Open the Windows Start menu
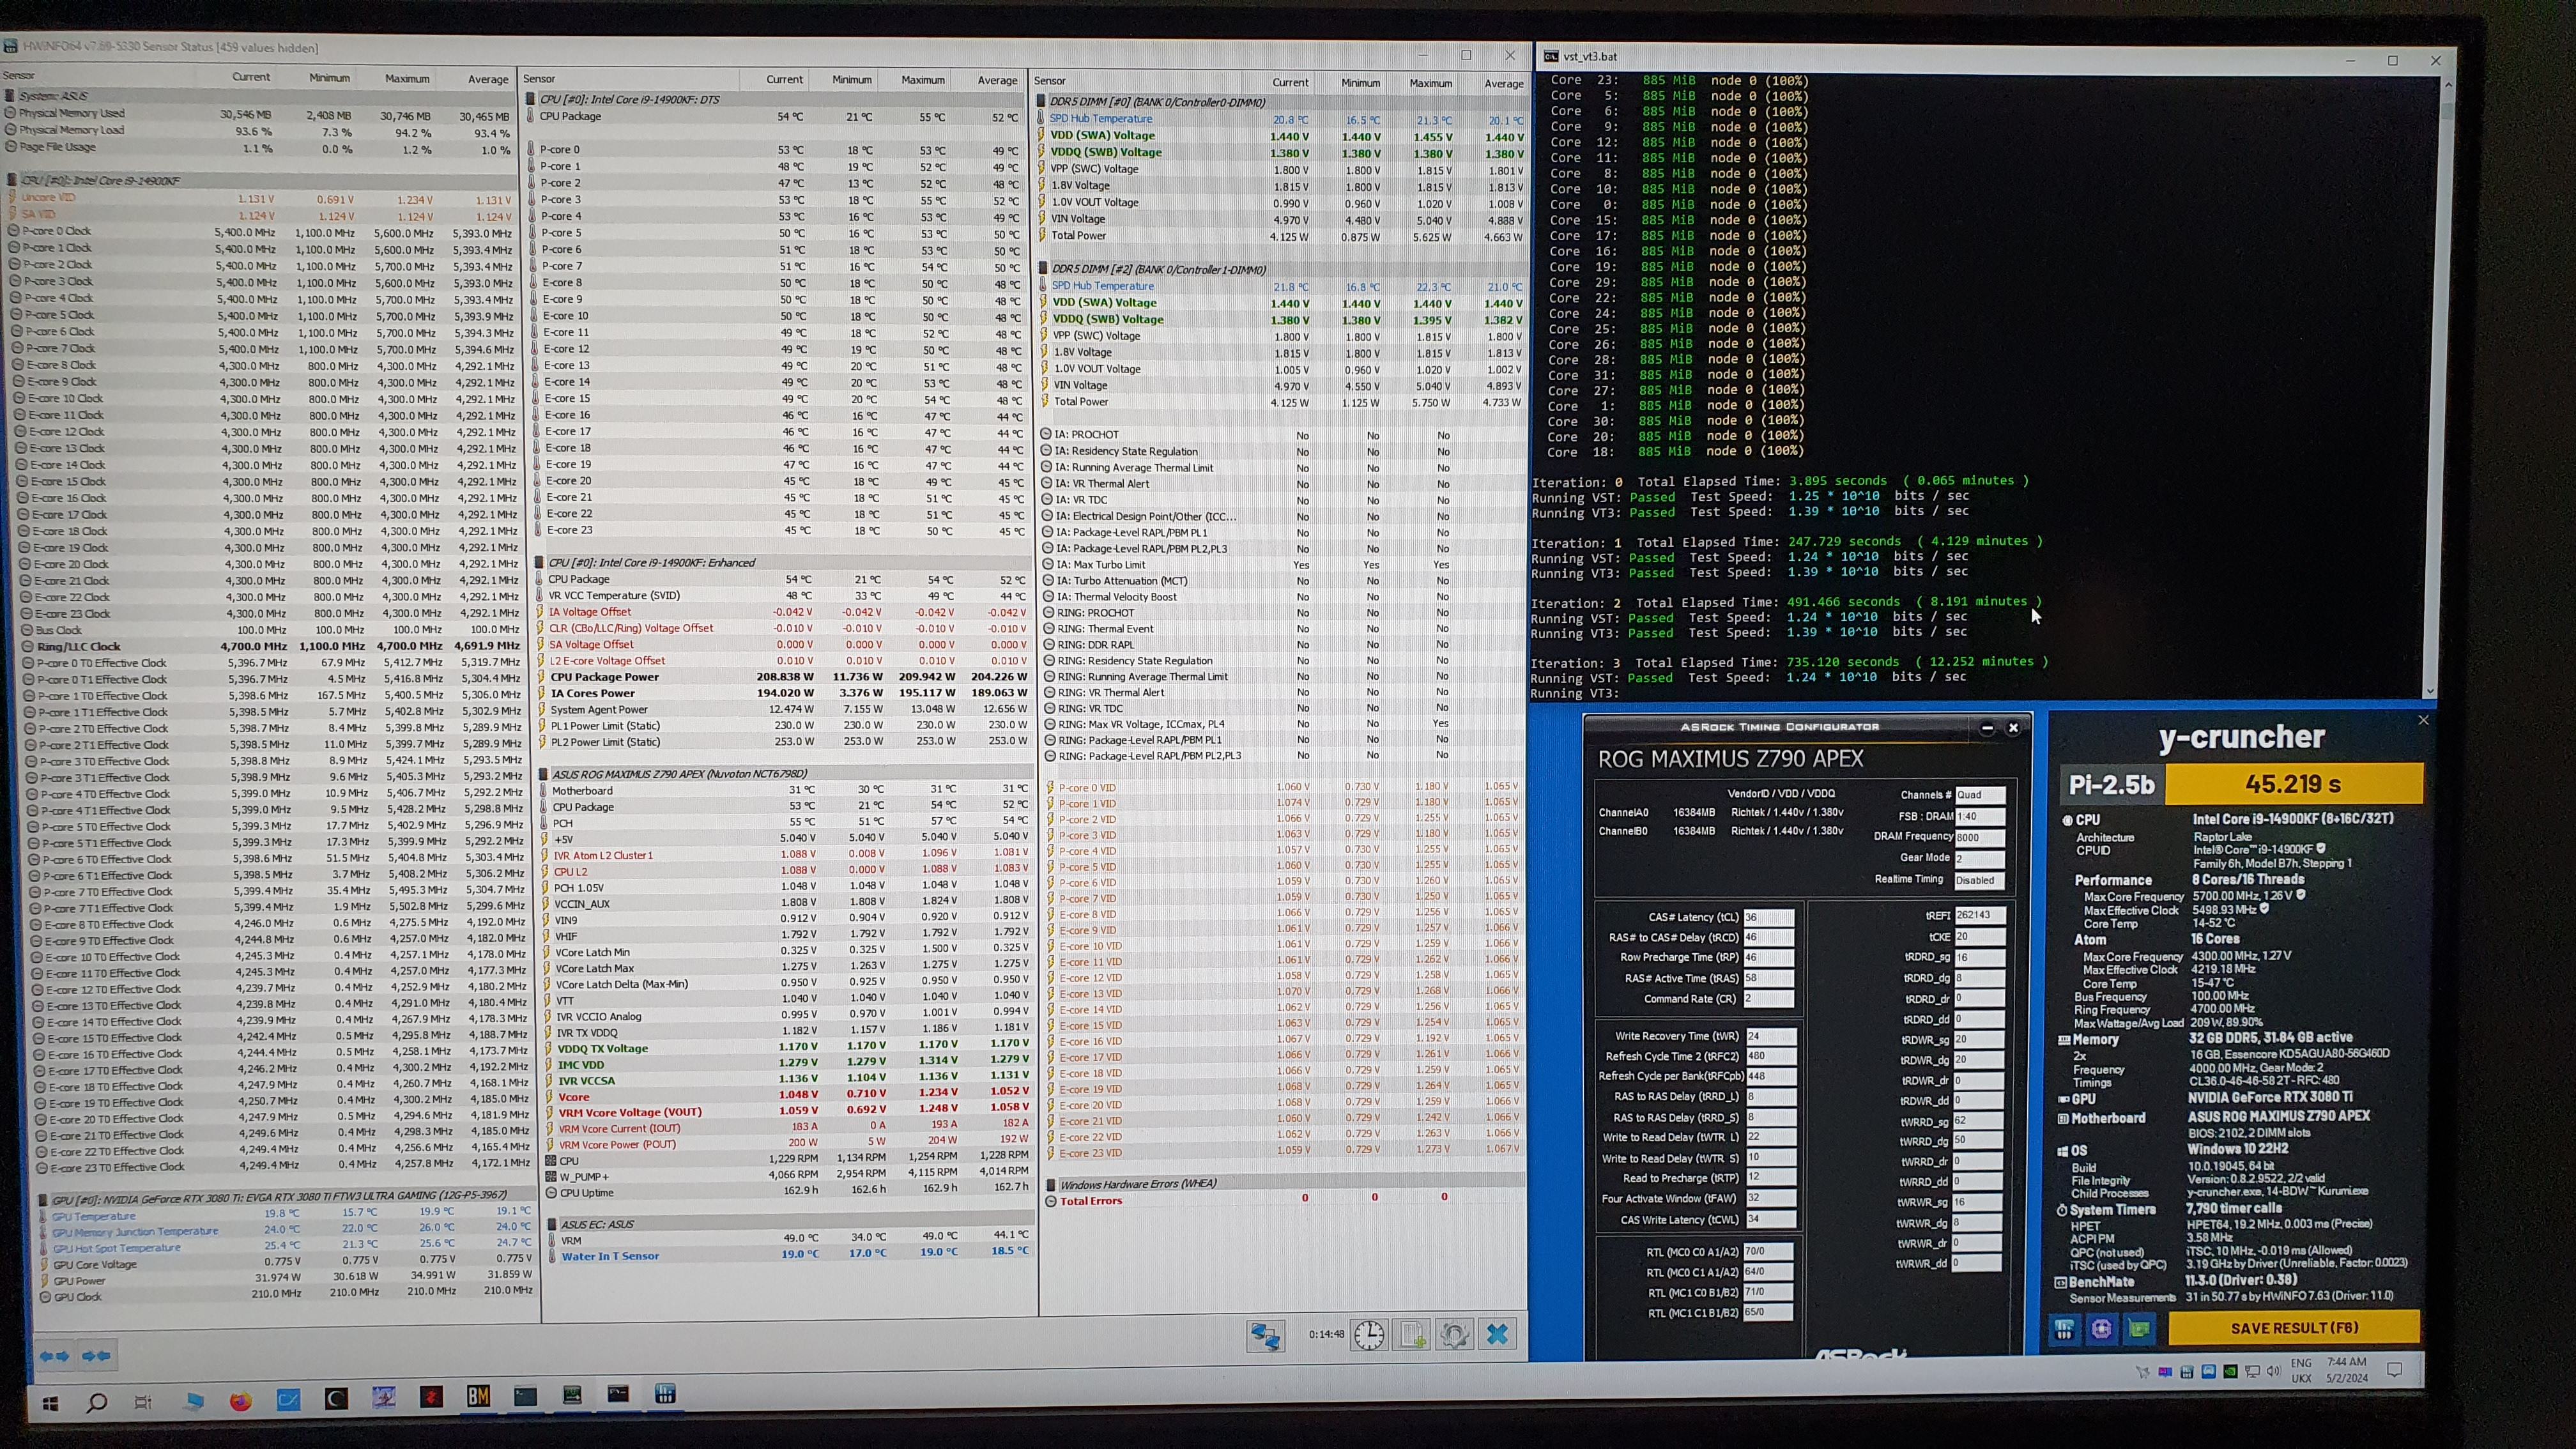Viewport: 2576px width, 1449px height. 50,1403
